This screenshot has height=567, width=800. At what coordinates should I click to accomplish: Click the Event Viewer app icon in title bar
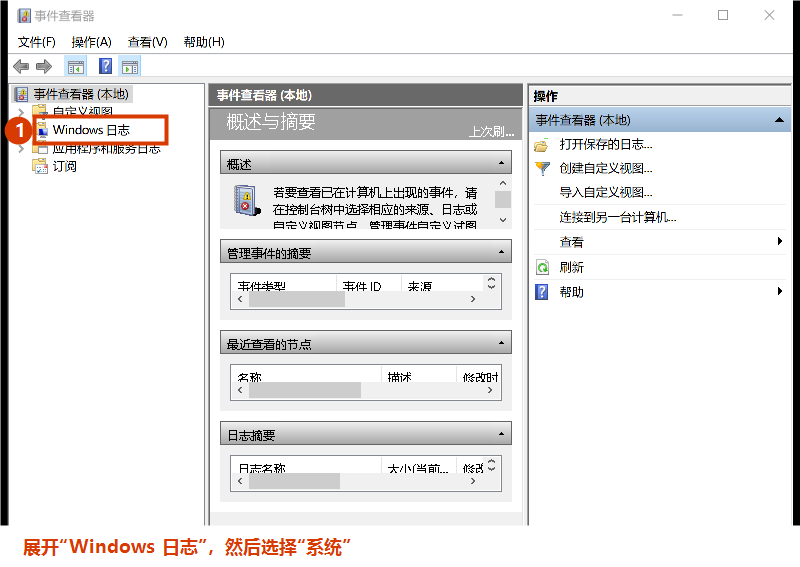23,16
